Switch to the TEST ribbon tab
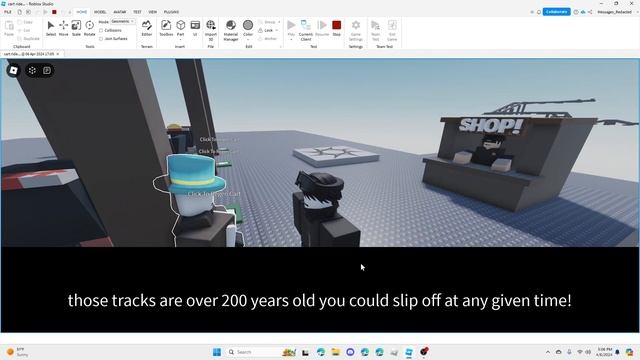 tap(137, 12)
